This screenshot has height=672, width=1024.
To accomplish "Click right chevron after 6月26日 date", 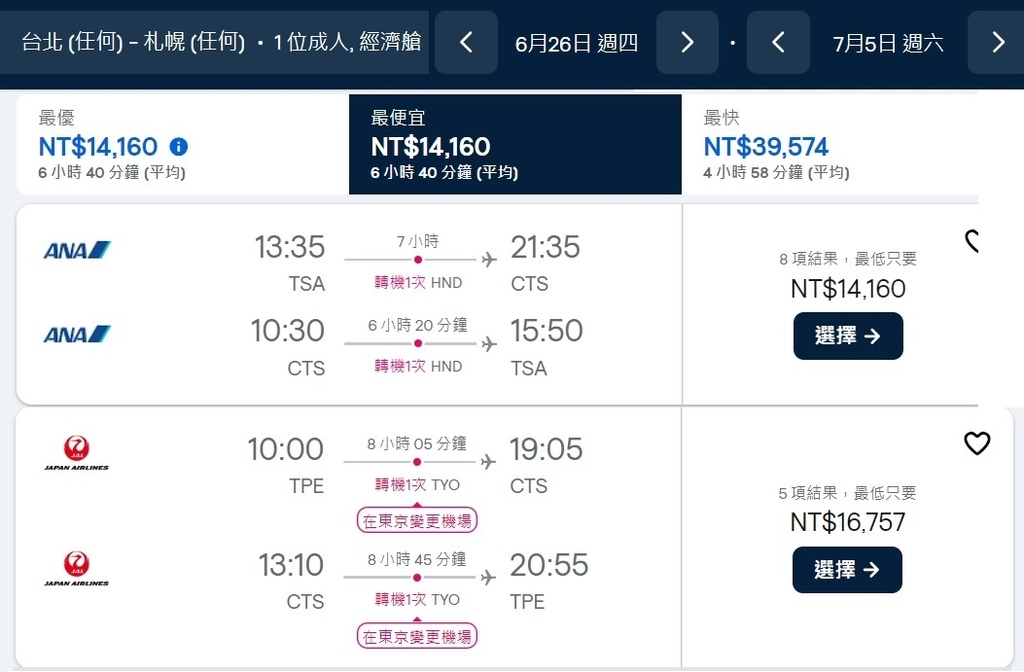I will coord(687,42).
